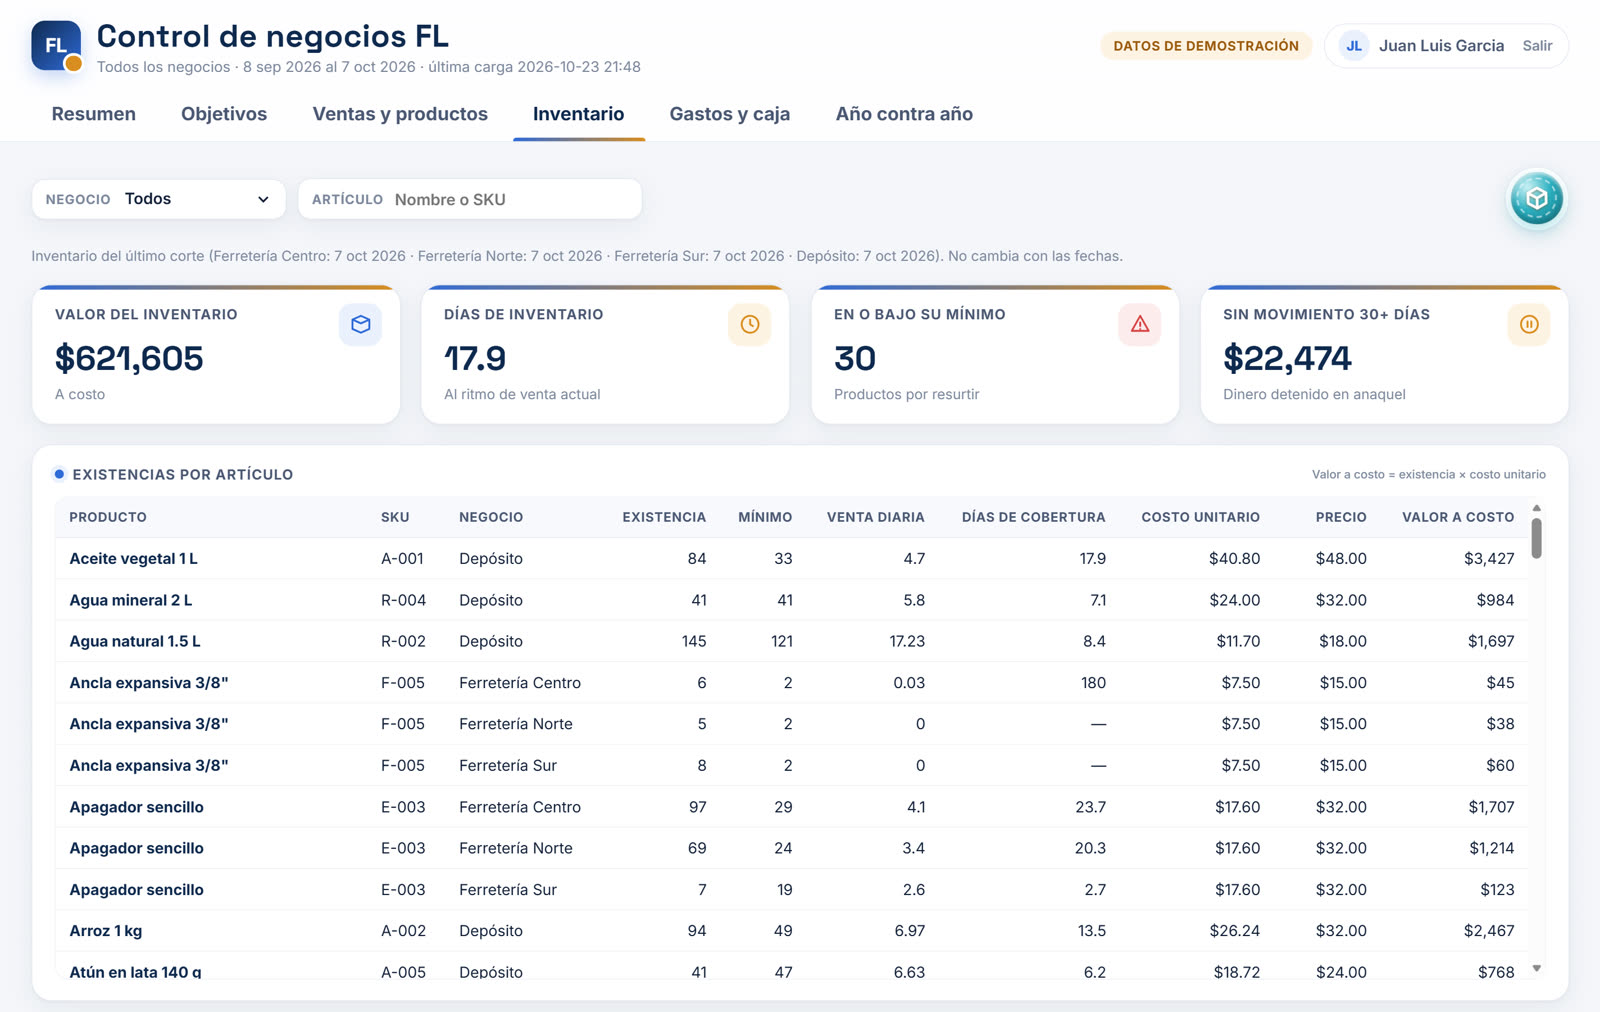Switch to the Resumen tab
Viewport: 1600px width, 1012px height.
[x=94, y=114]
